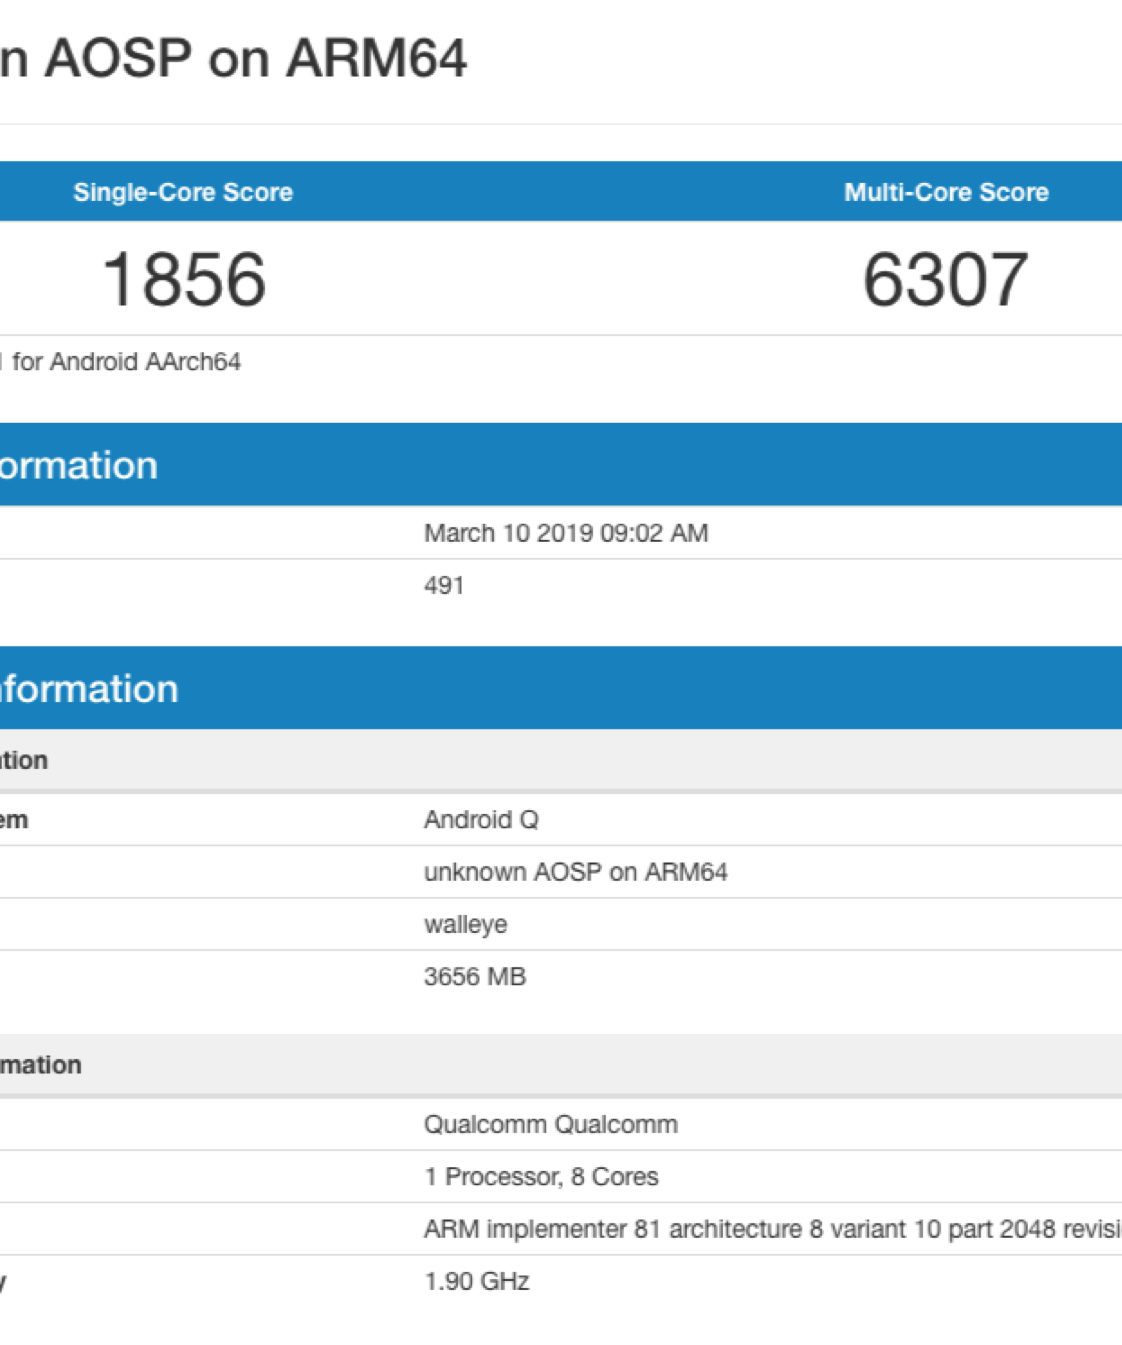Click the value 491 in result information

[x=444, y=585]
